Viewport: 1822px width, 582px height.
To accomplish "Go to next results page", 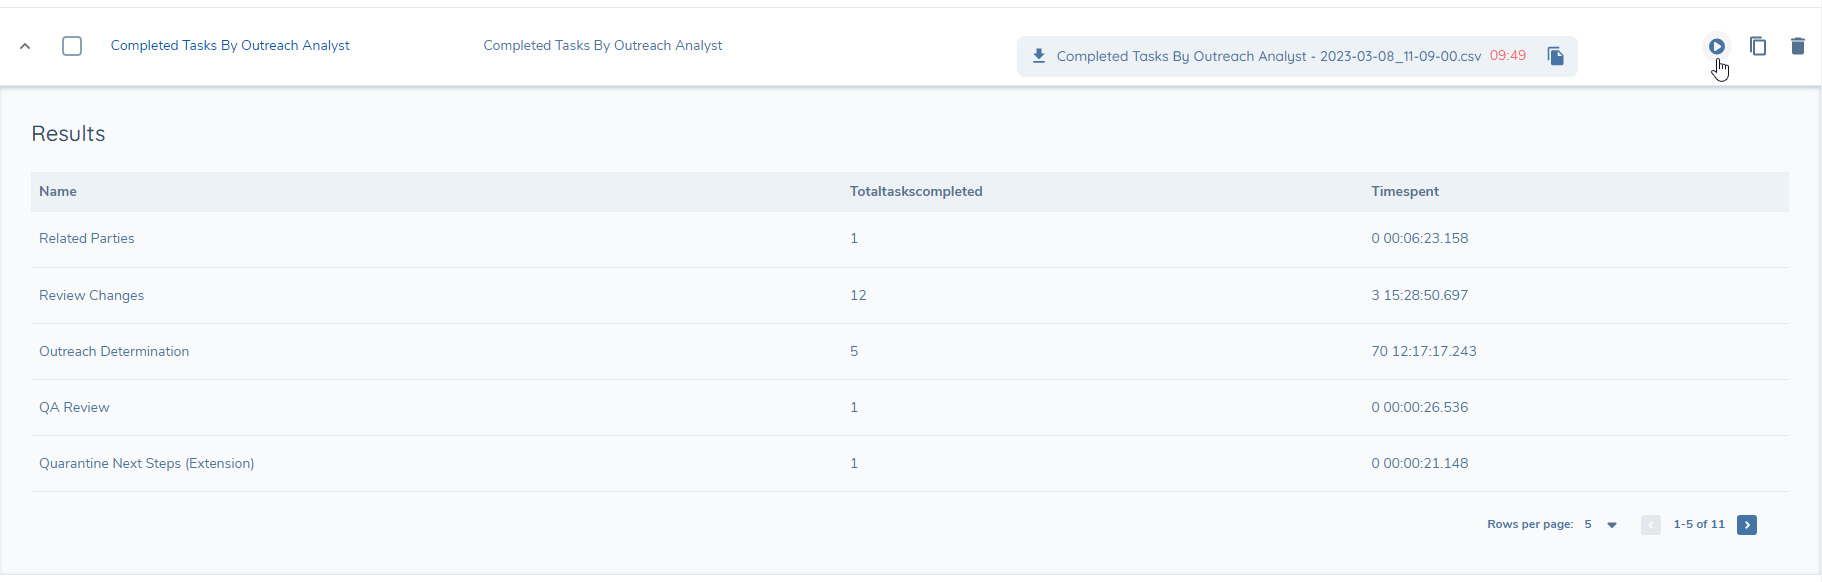I will tap(1746, 525).
